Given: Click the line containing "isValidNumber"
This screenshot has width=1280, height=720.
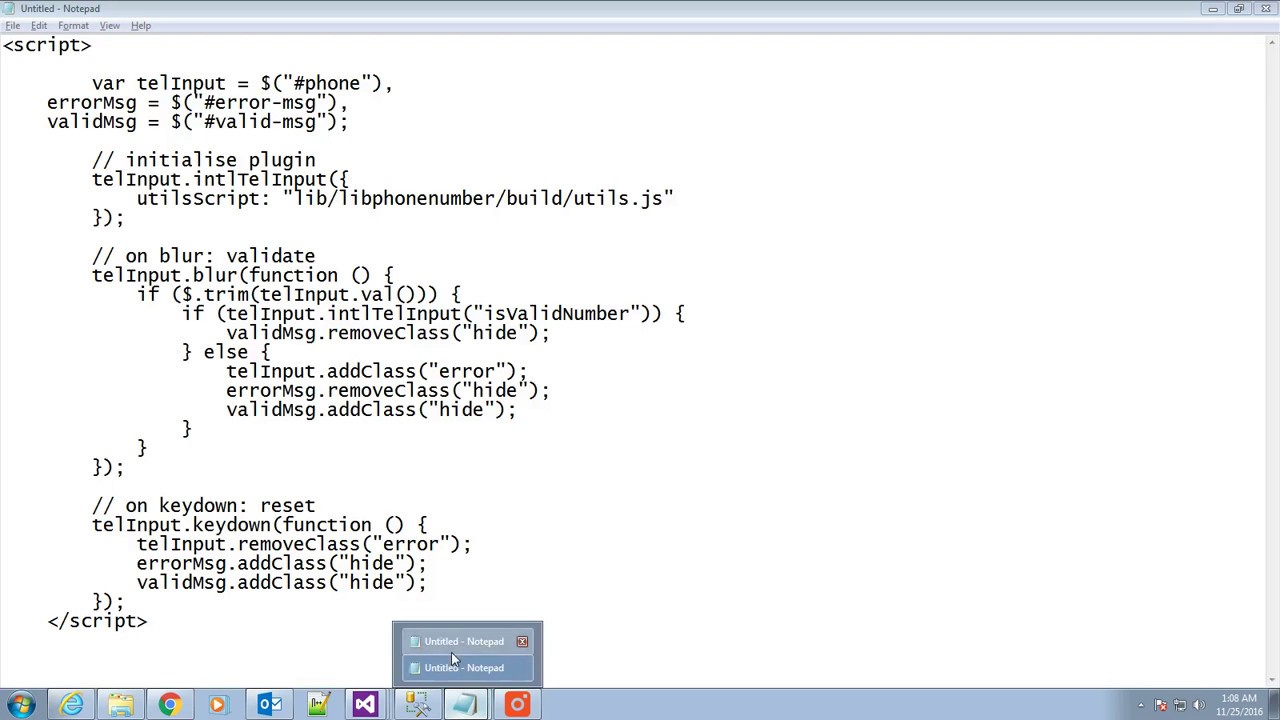Looking at the screenshot, I should pos(433,314).
